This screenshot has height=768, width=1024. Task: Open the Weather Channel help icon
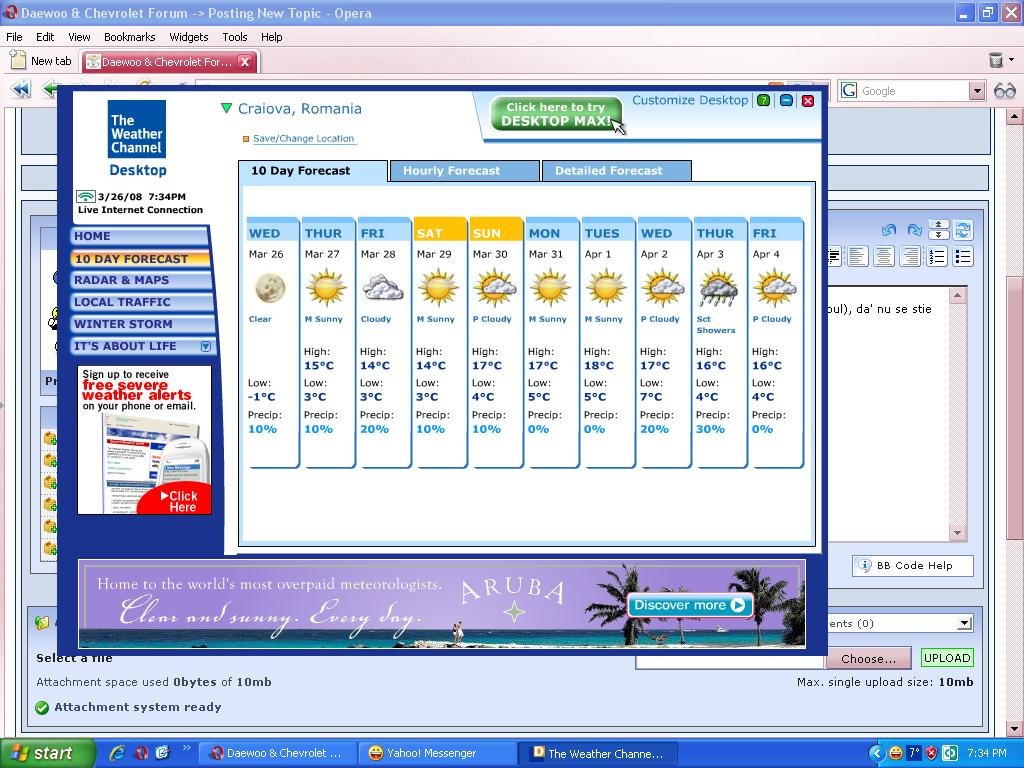[x=763, y=101]
